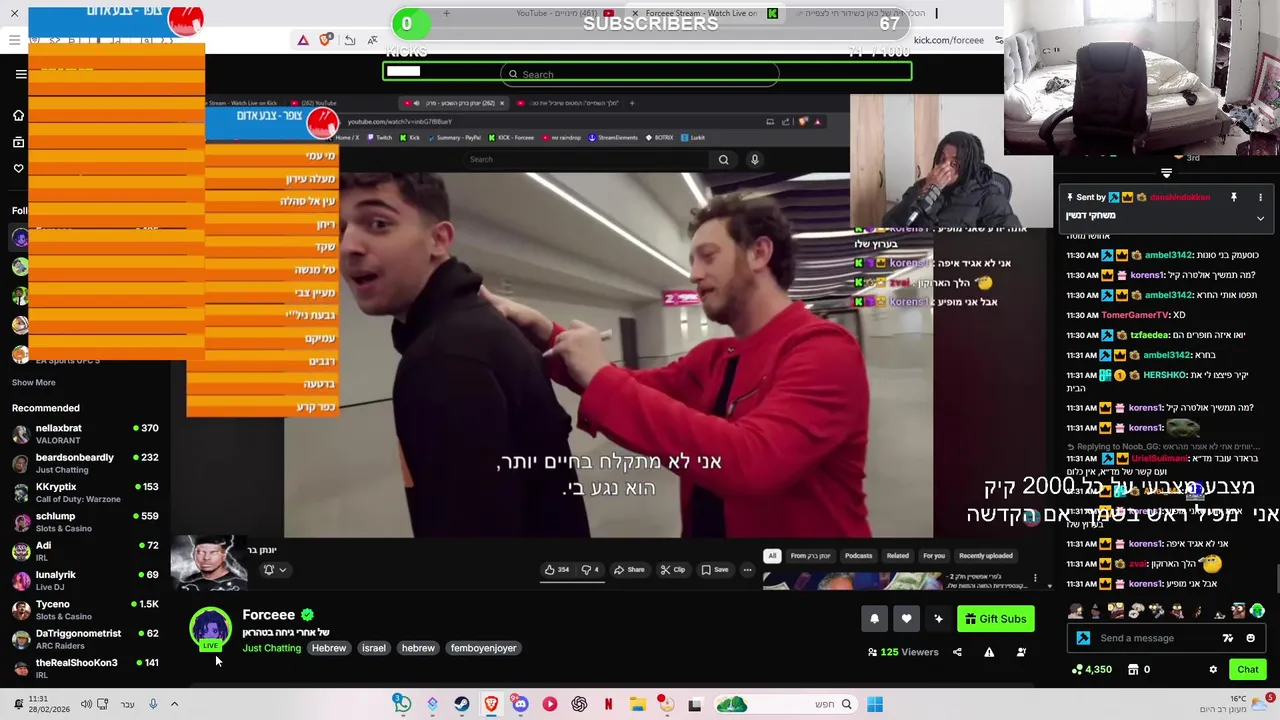Click the israel tag
Screen dimensions: 1280x720
tap(373, 648)
